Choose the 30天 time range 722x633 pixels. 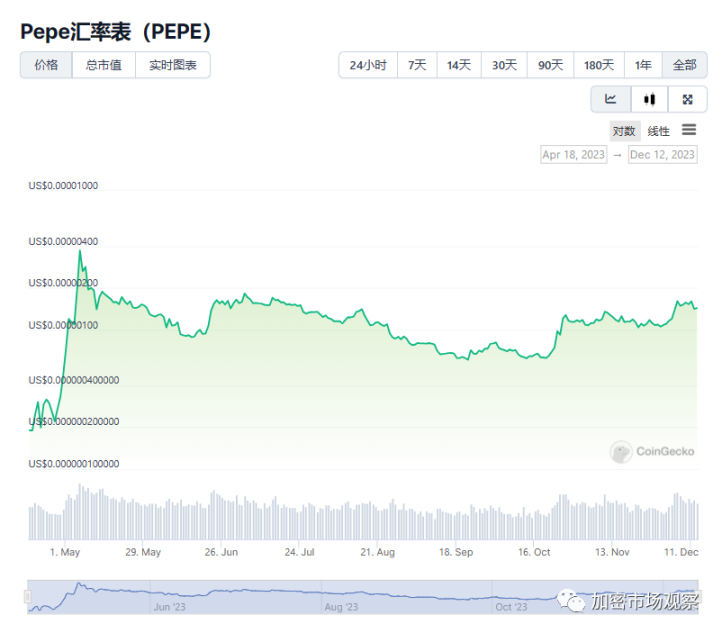[504, 65]
